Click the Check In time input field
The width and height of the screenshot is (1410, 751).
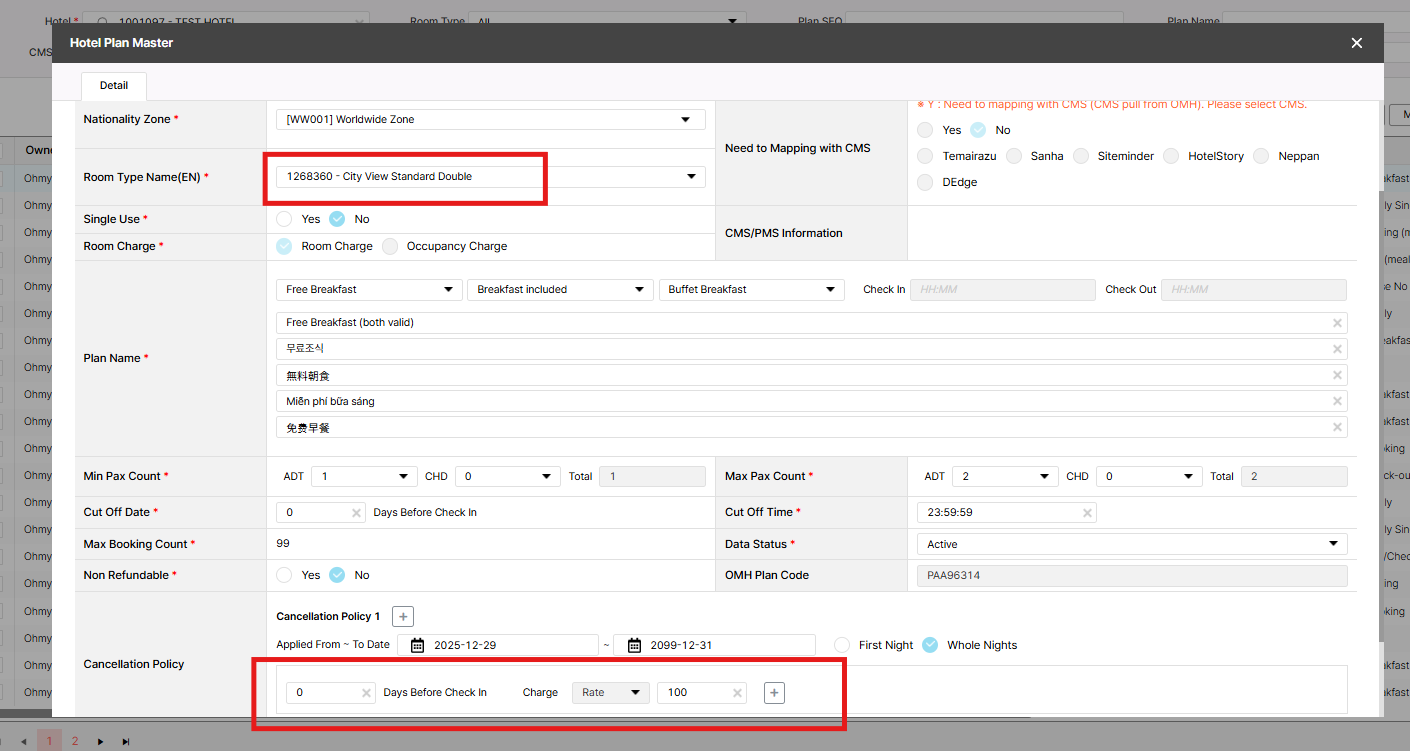click(x=1002, y=290)
